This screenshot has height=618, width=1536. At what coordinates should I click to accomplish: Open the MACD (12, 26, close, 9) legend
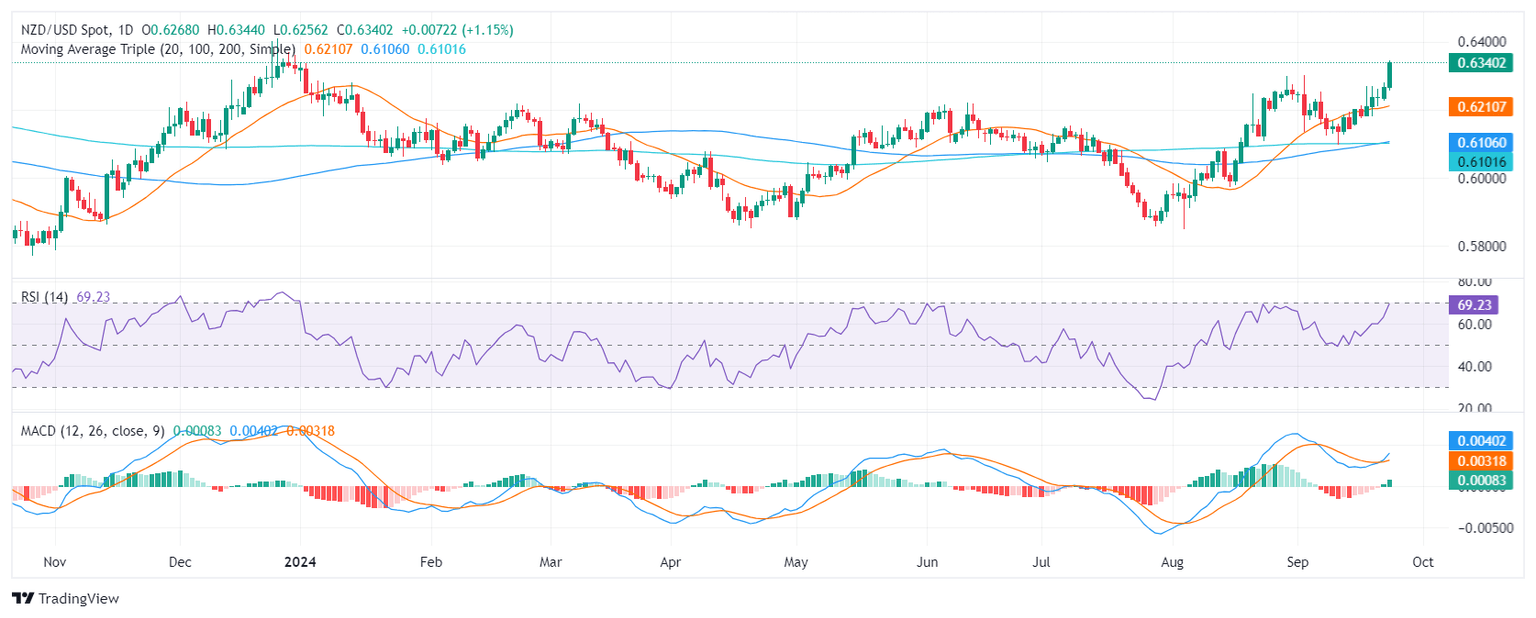pyautogui.click(x=90, y=430)
